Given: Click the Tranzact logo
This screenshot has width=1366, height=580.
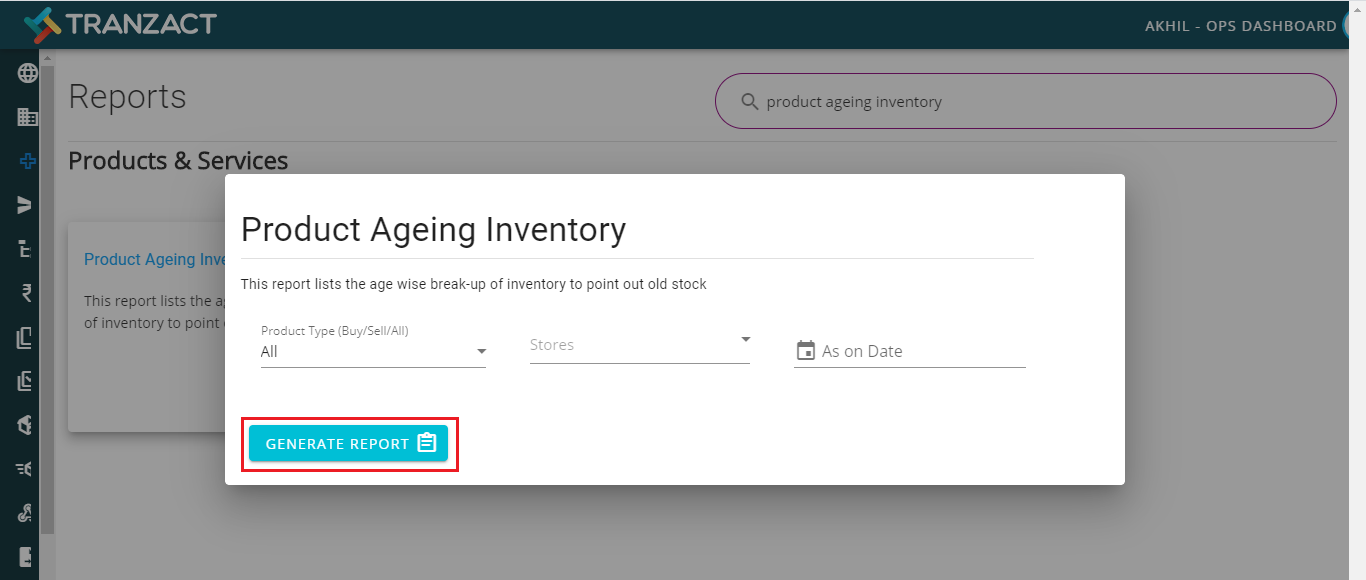Looking at the screenshot, I should click(119, 24).
